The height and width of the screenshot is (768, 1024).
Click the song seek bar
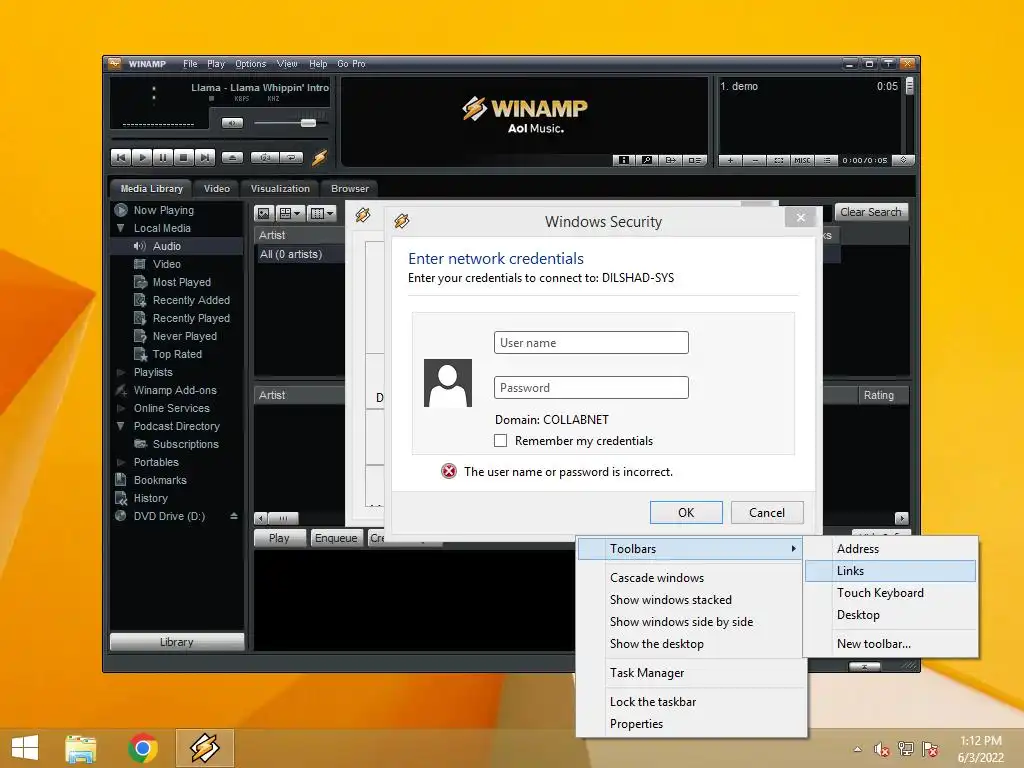pos(219,139)
